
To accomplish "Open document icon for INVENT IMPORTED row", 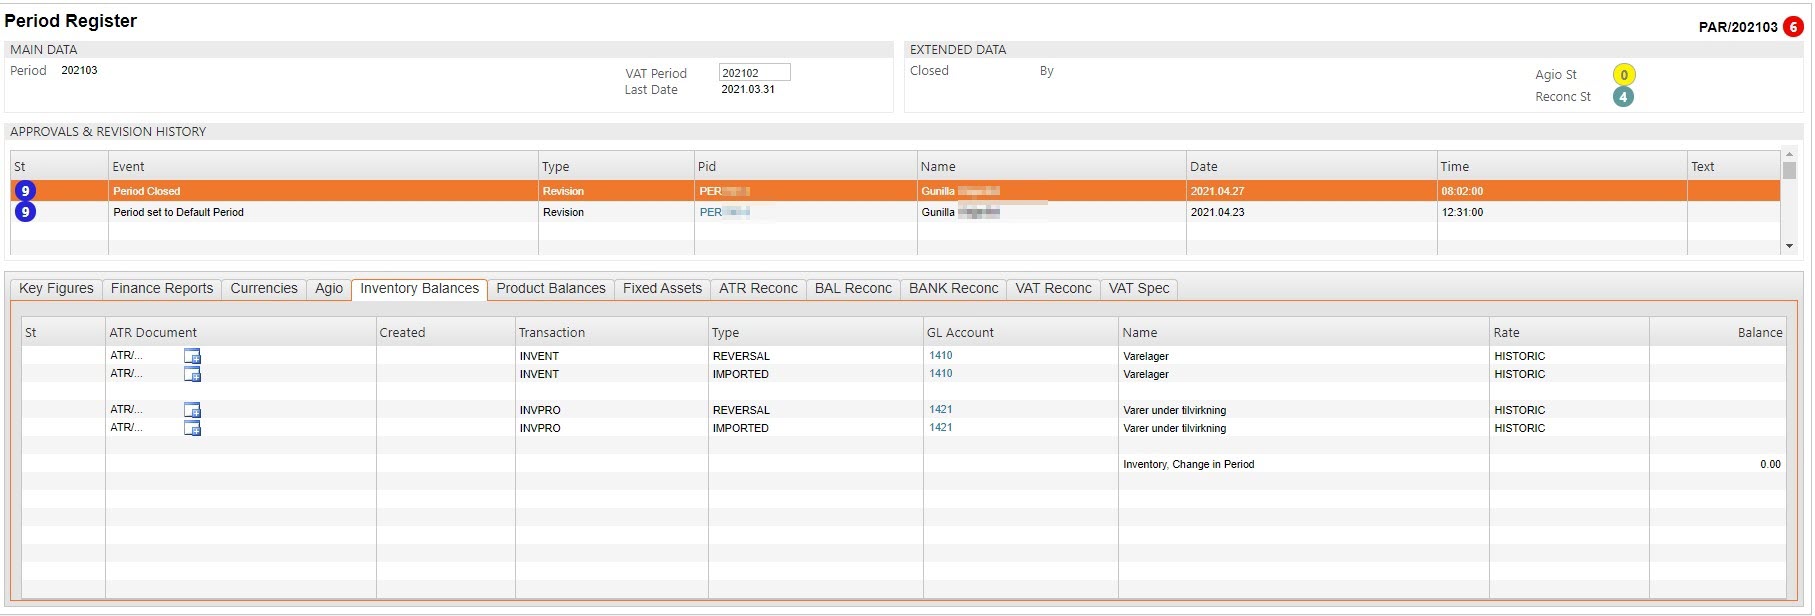I will (x=192, y=374).
